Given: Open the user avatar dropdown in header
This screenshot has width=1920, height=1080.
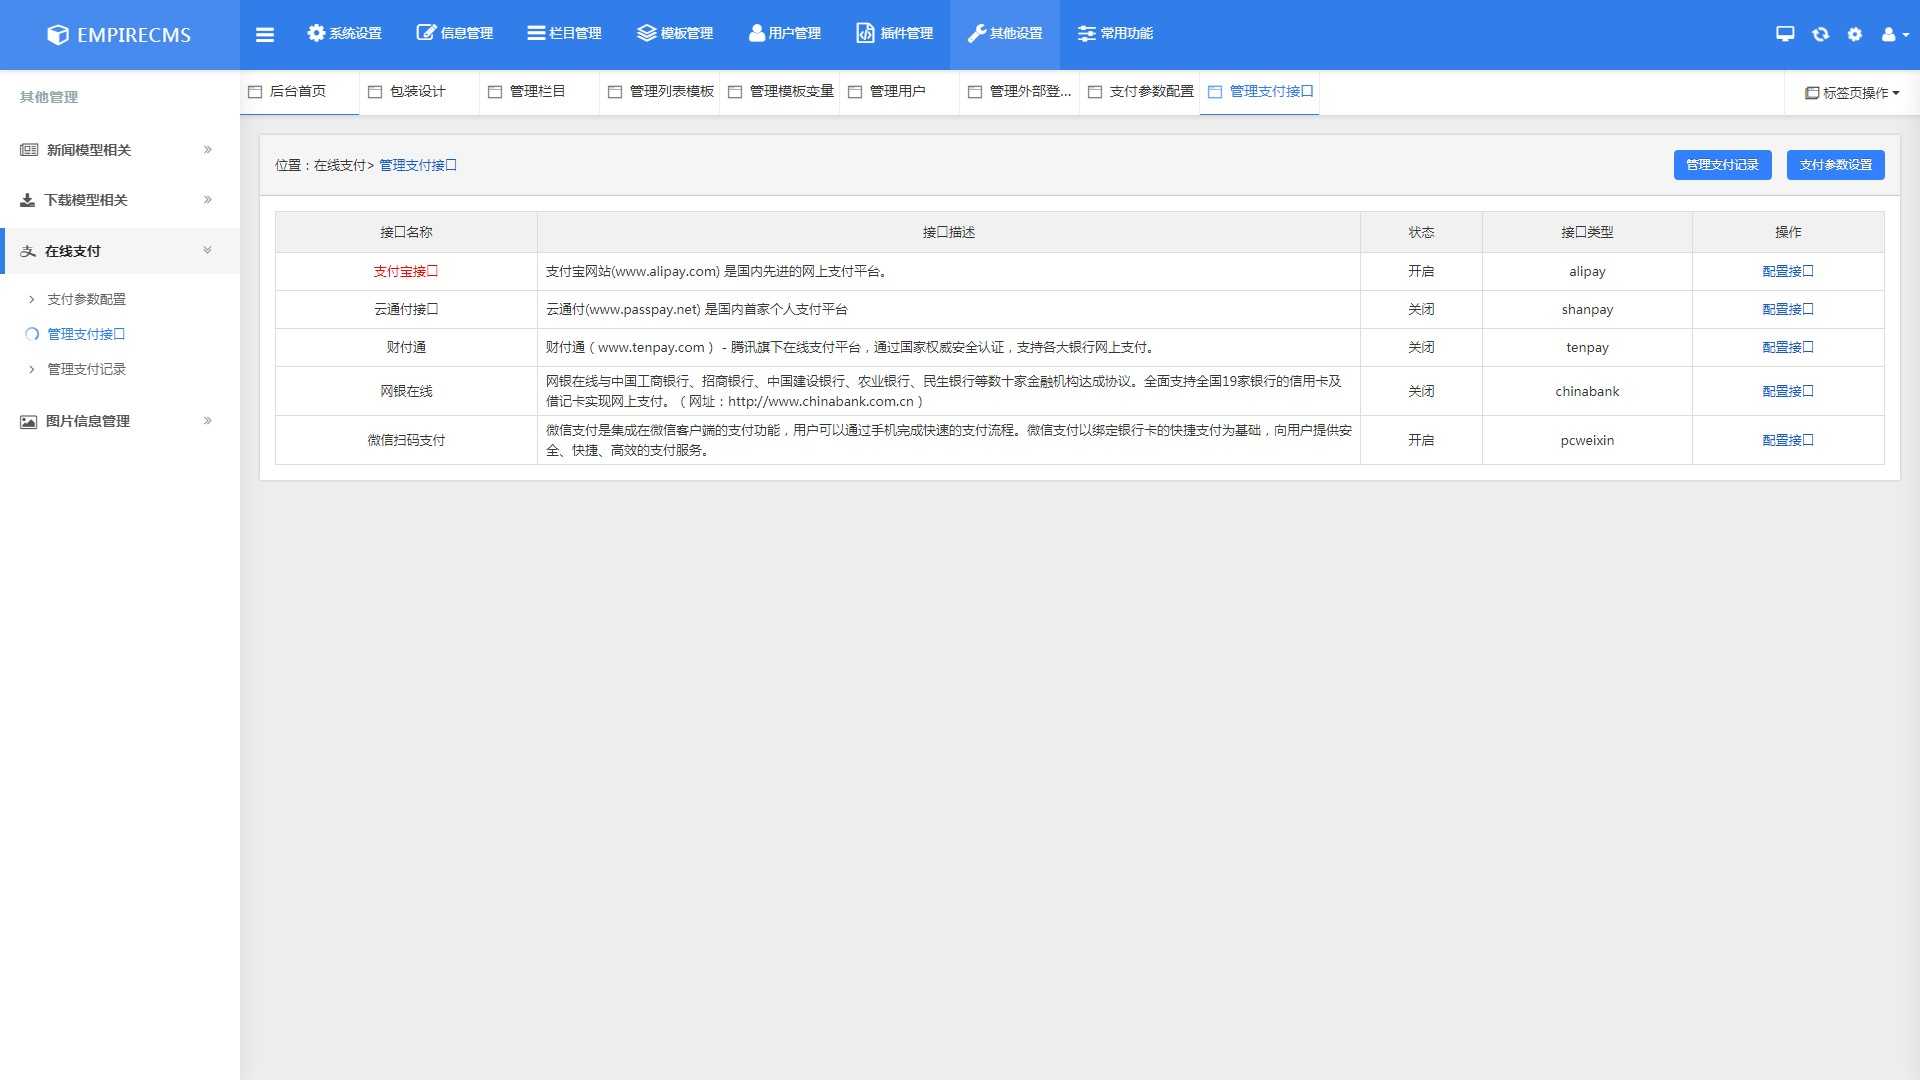Looking at the screenshot, I should pyautogui.click(x=1894, y=34).
